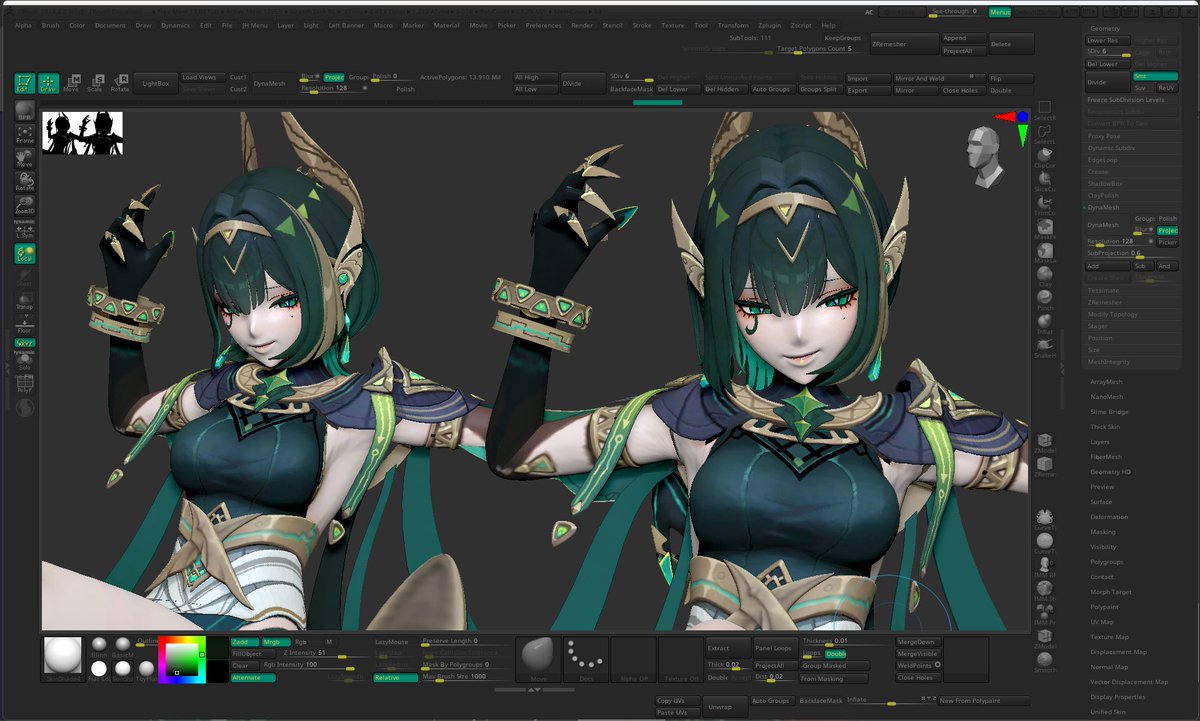This screenshot has height=721, width=1200.
Task: Adjust the Target Polygons Count slider
Action: tap(820, 48)
